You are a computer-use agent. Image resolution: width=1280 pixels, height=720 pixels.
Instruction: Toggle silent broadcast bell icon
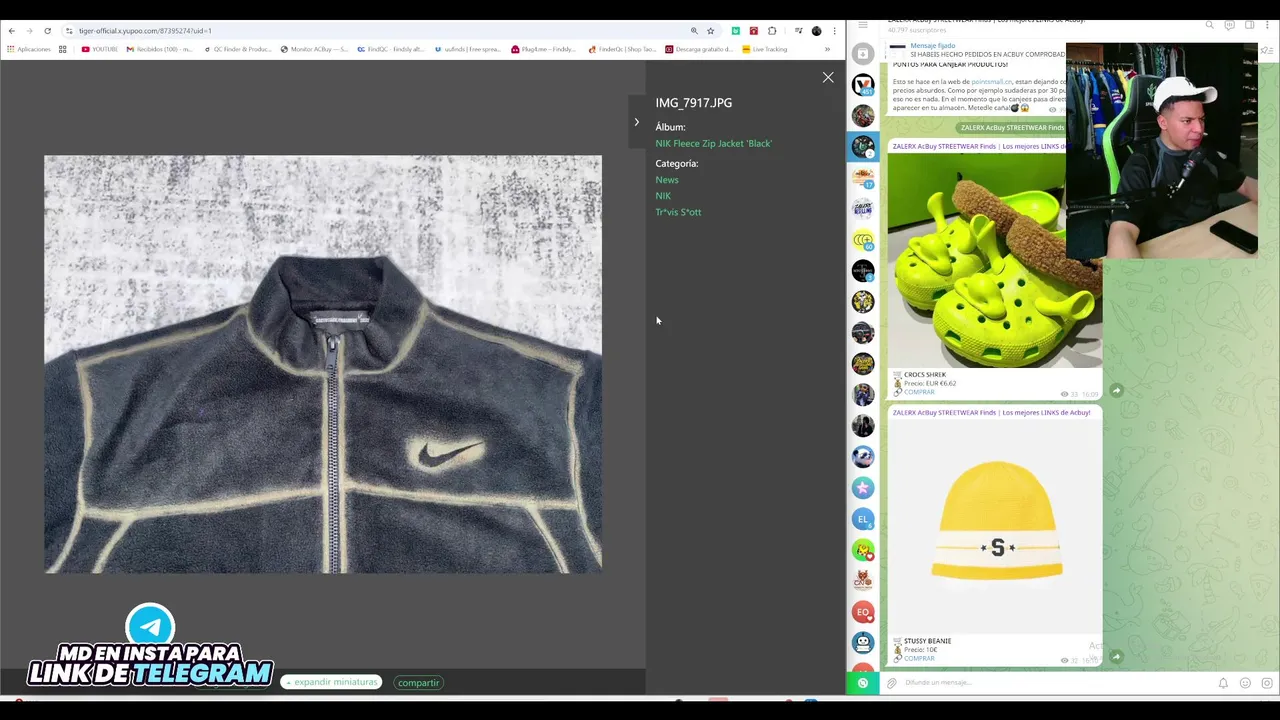point(1223,683)
